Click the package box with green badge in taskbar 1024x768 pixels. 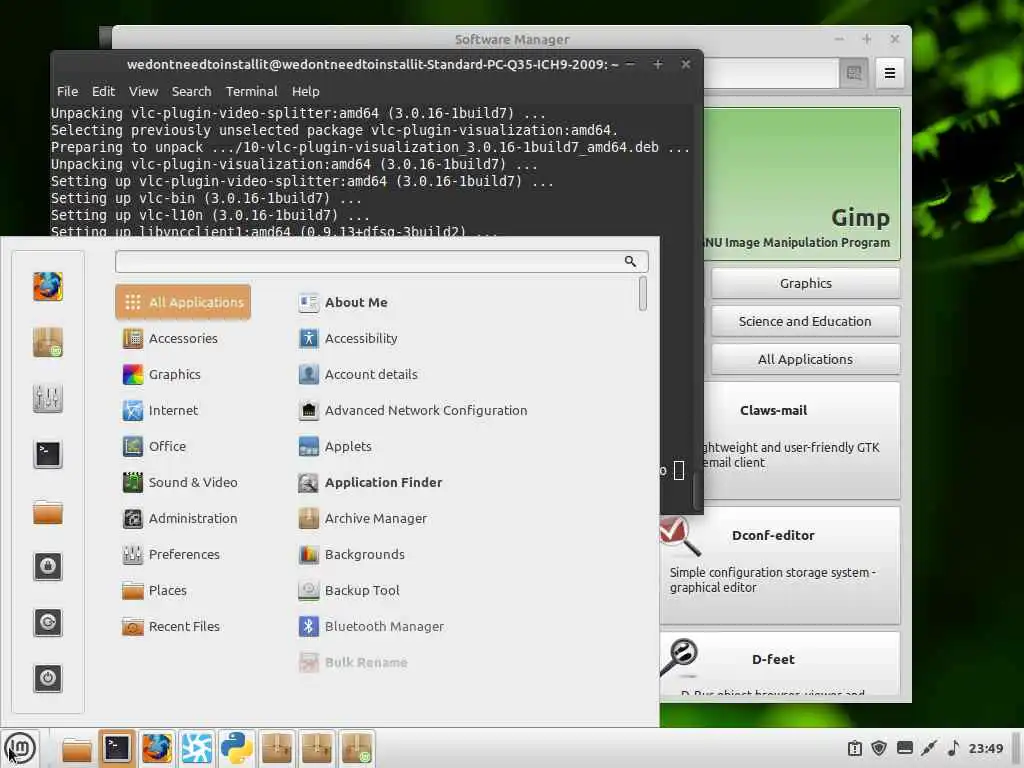[x=357, y=748]
